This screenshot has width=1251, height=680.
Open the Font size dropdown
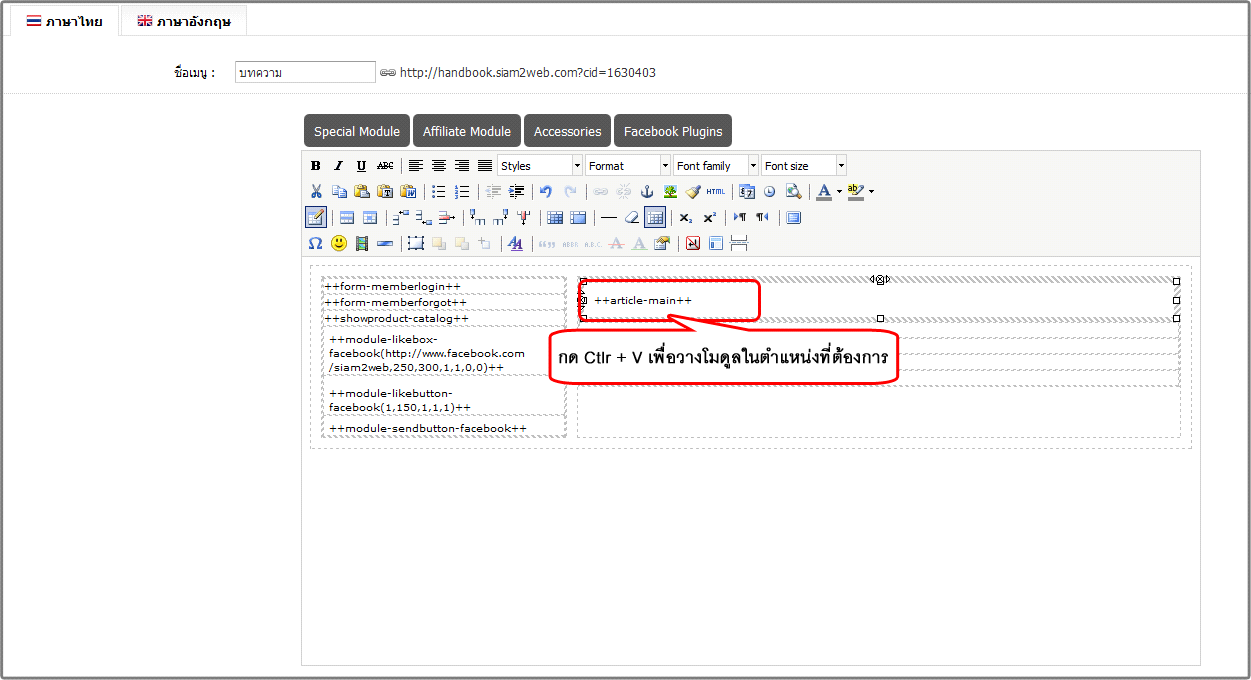(804, 166)
